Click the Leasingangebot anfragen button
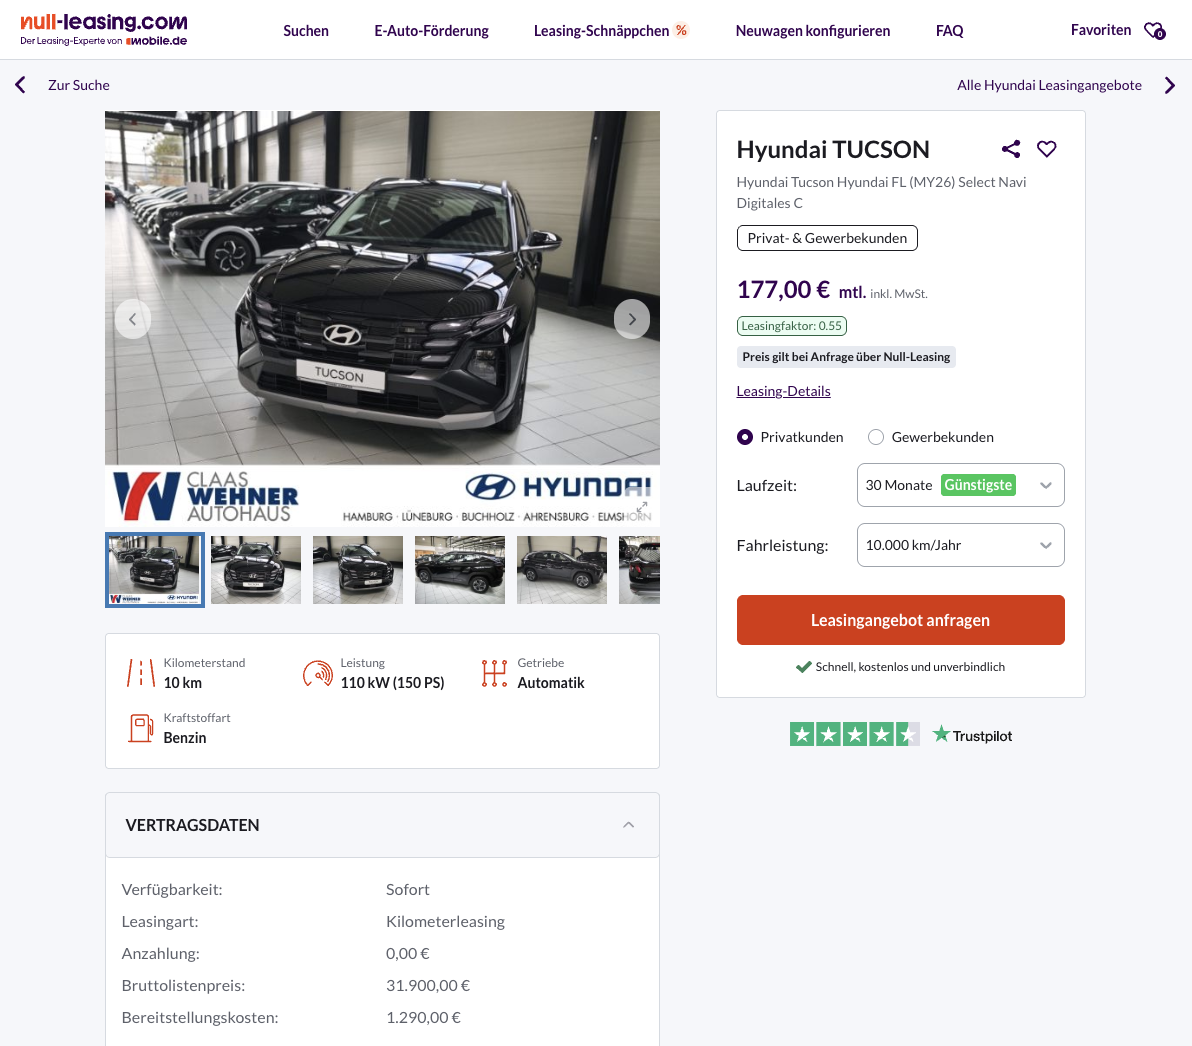This screenshot has width=1192, height=1046. [x=900, y=620]
